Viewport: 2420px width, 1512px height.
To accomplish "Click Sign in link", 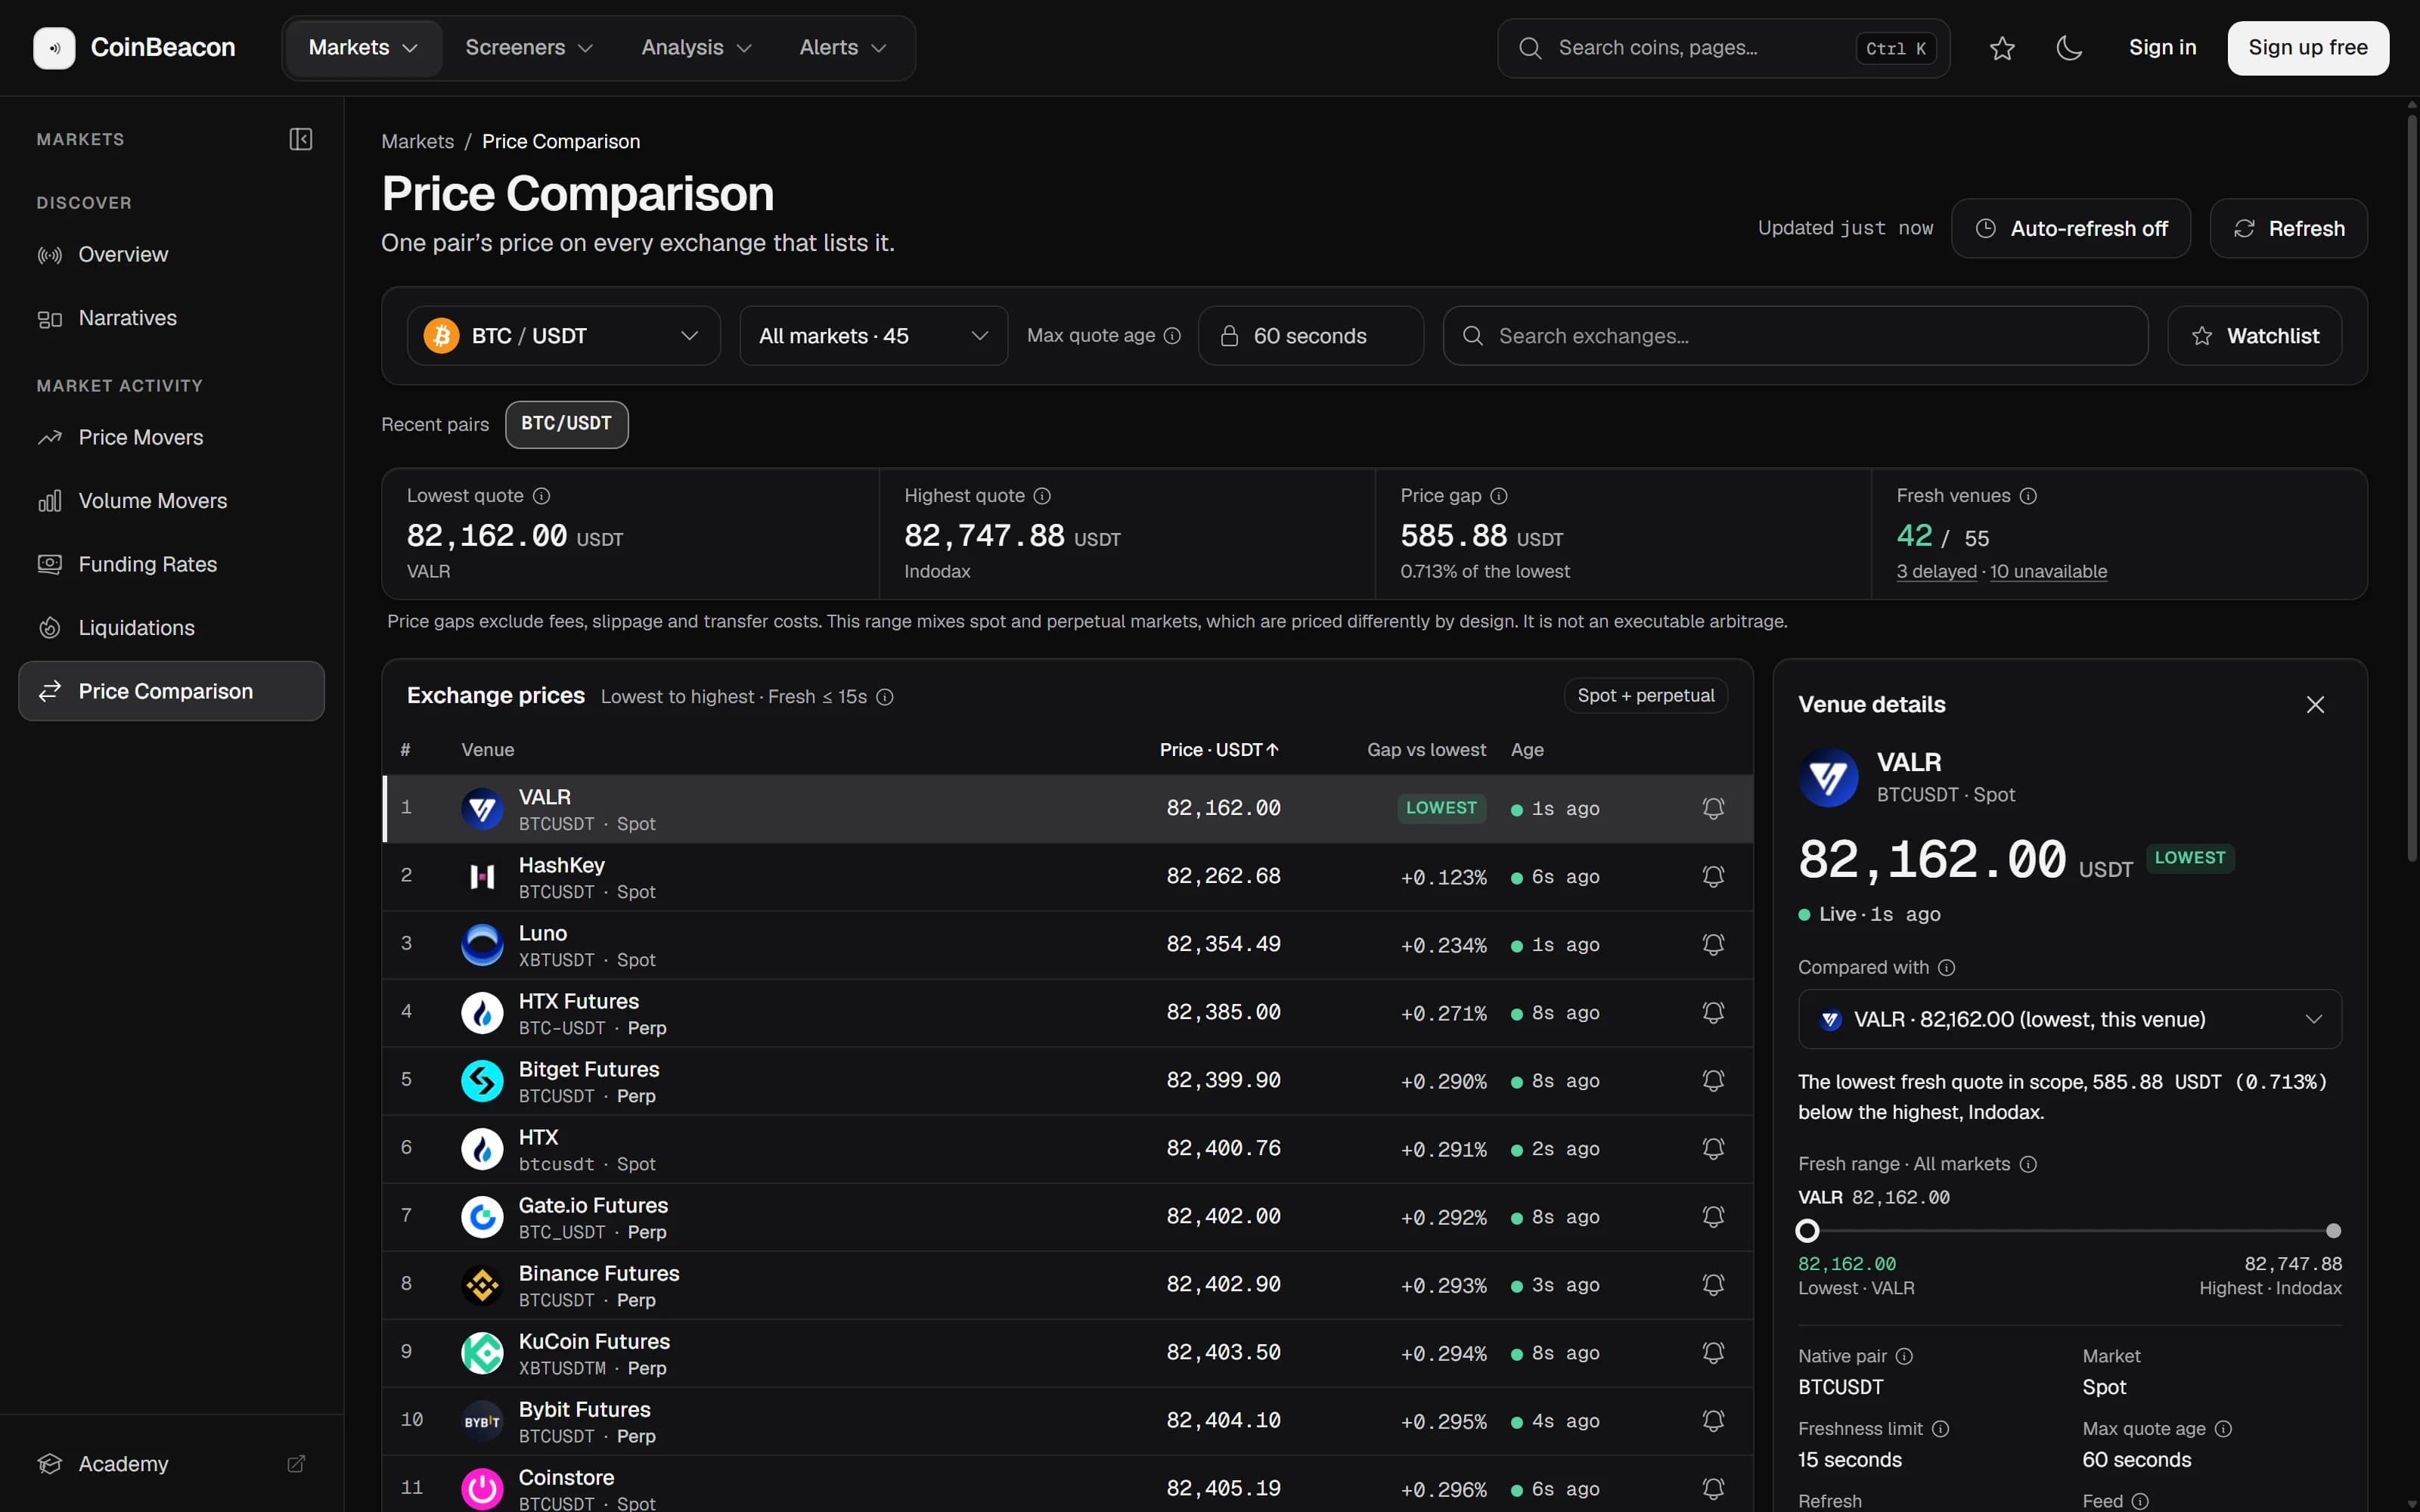I will [2162, 48].
